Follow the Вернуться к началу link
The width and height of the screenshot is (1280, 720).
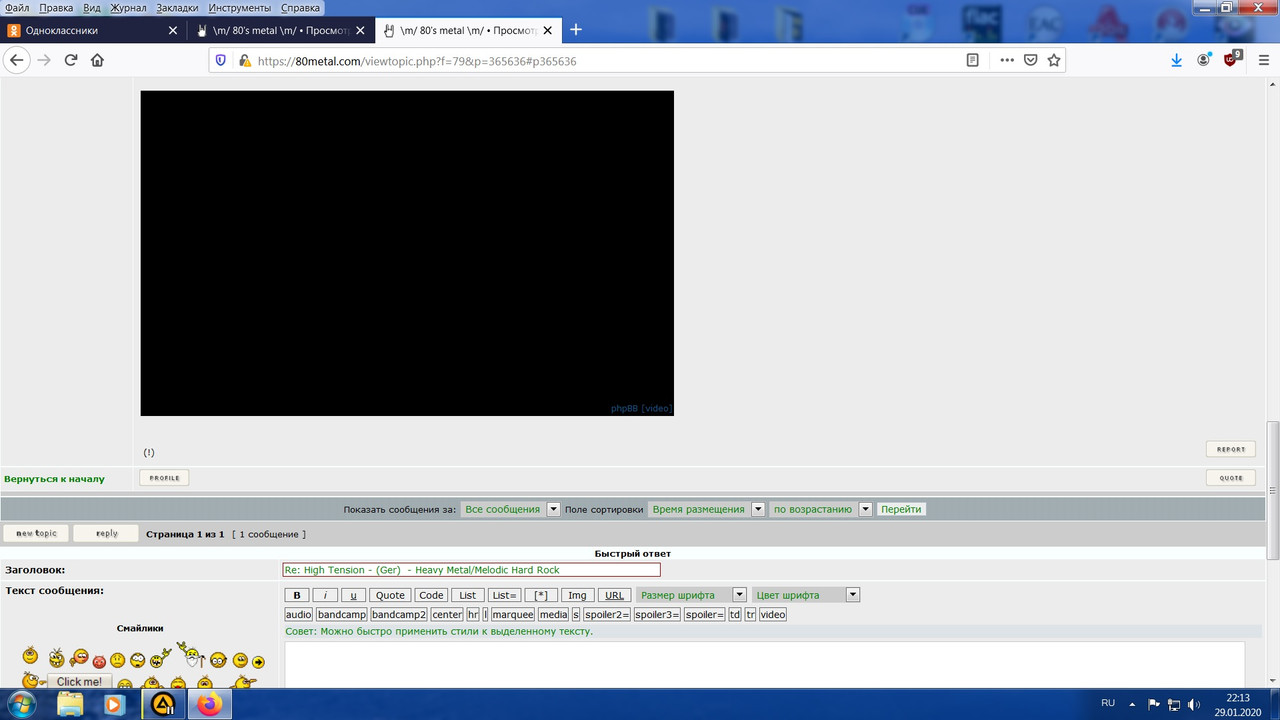(54, 479)
